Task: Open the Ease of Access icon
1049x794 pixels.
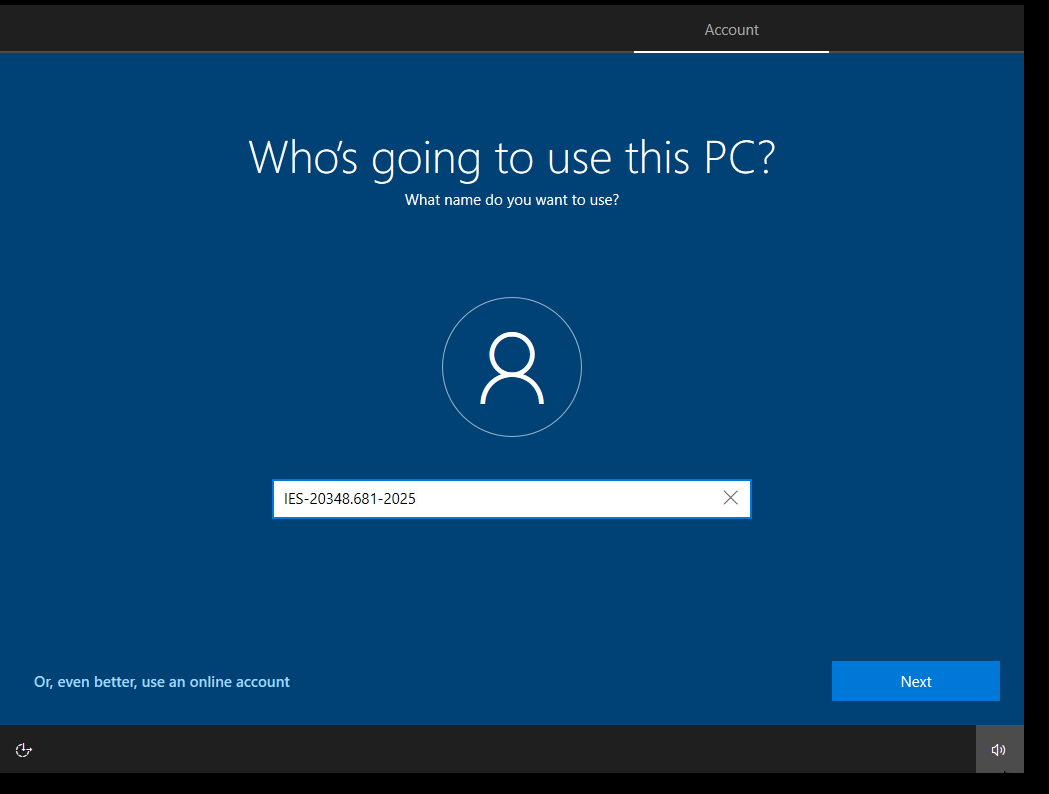Action: click(23, 750)
